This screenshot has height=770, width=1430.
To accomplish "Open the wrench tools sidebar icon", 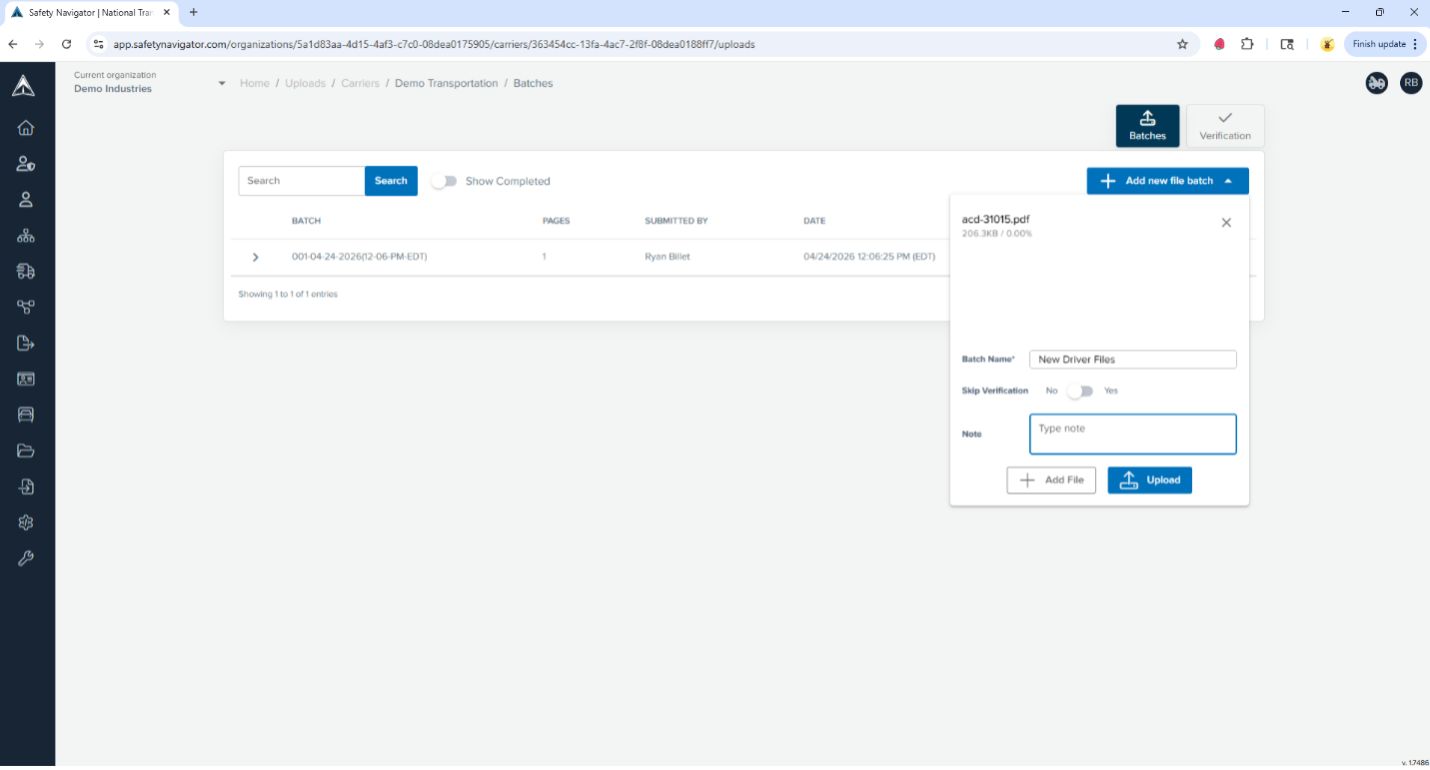I will 26,559.
